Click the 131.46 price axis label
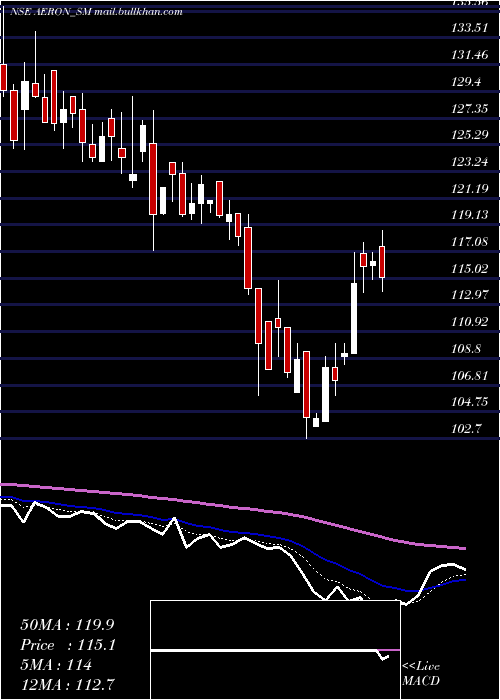 pyautogui.click(x=469, y=55)
